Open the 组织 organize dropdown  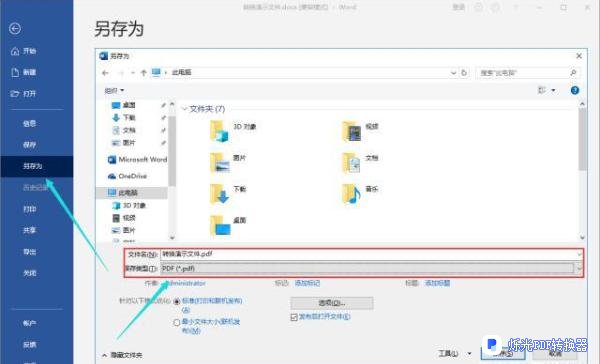pos(114,90)
